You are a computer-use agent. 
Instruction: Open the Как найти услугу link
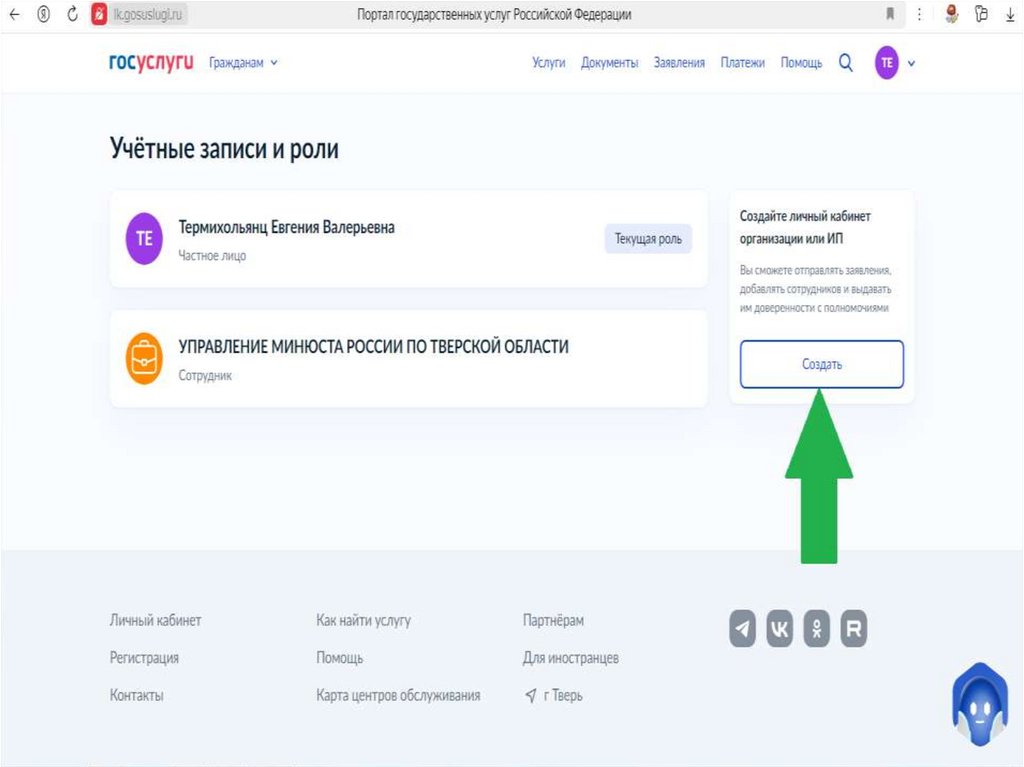pos(364,620)
